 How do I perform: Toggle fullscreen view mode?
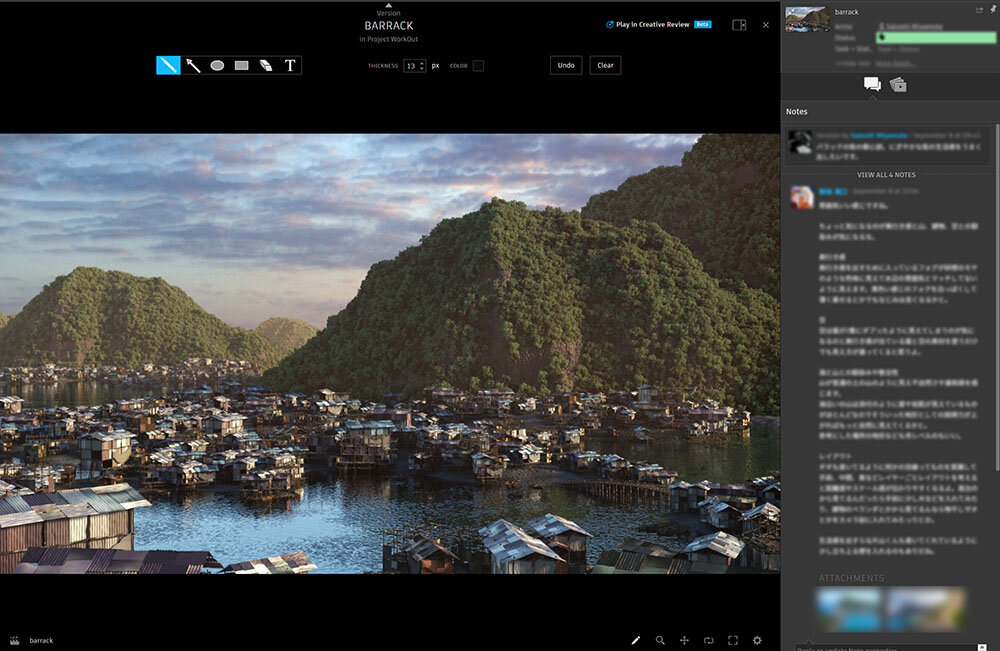733,640
